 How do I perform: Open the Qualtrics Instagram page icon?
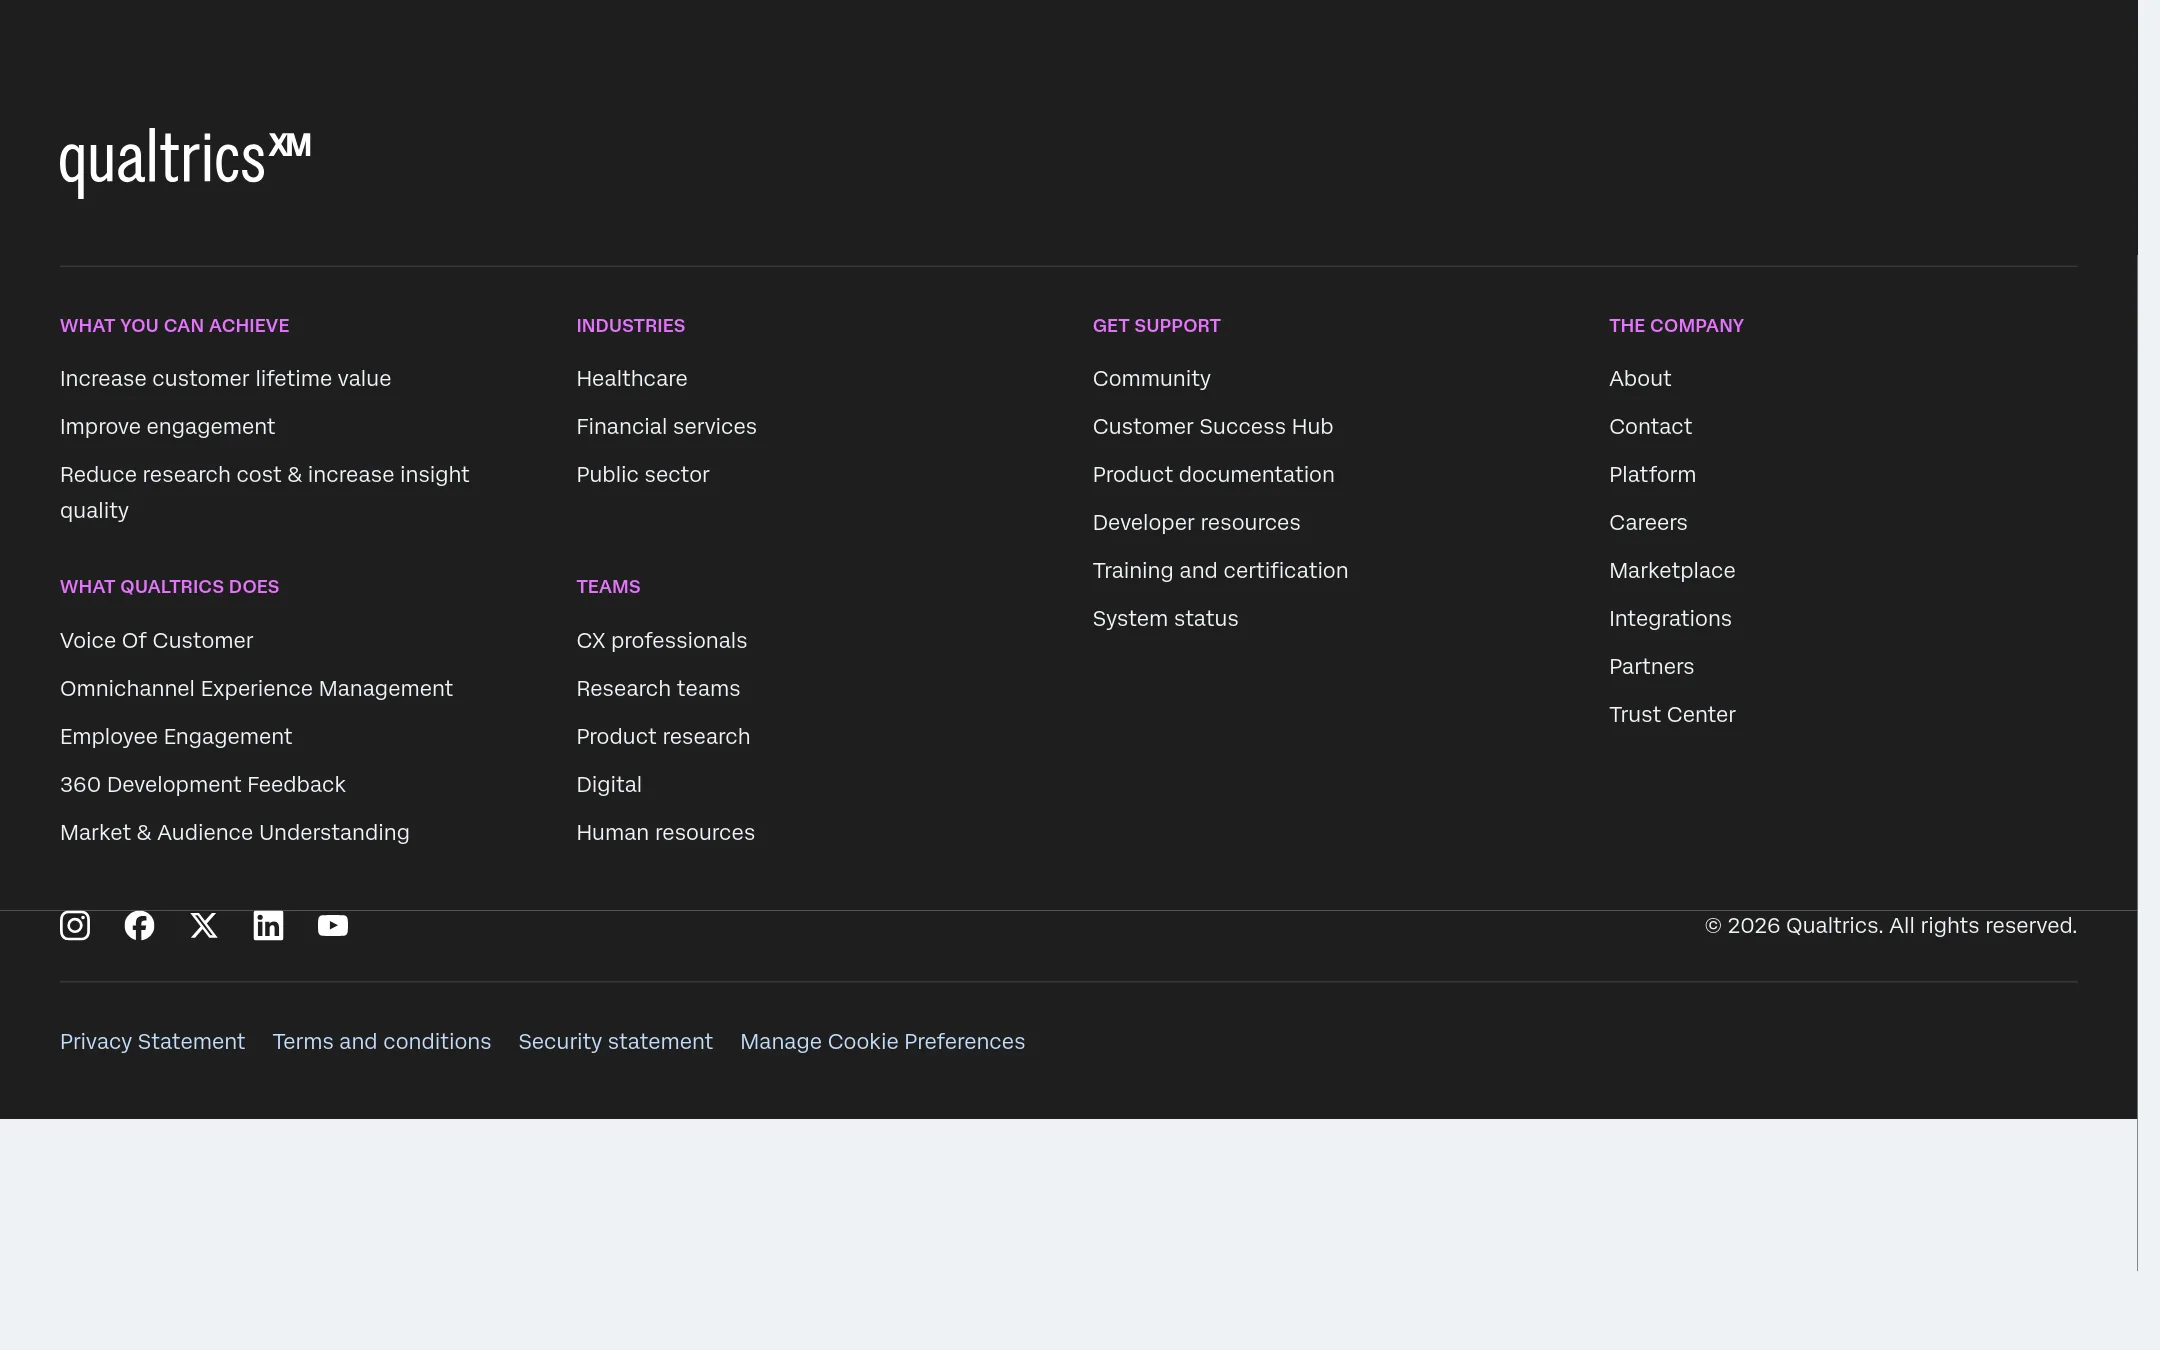[75, 925]
